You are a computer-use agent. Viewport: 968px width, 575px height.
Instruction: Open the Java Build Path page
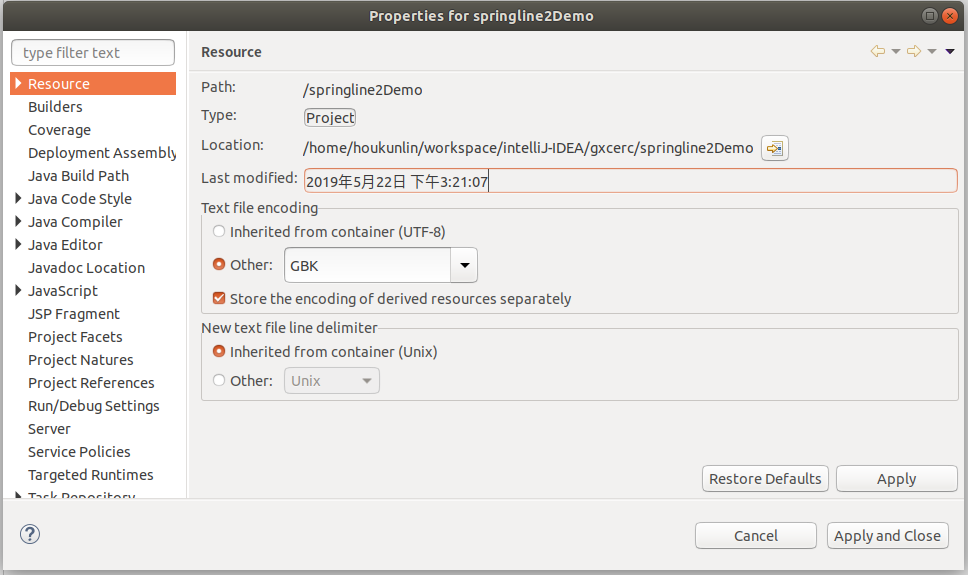(x=78, y=176)
